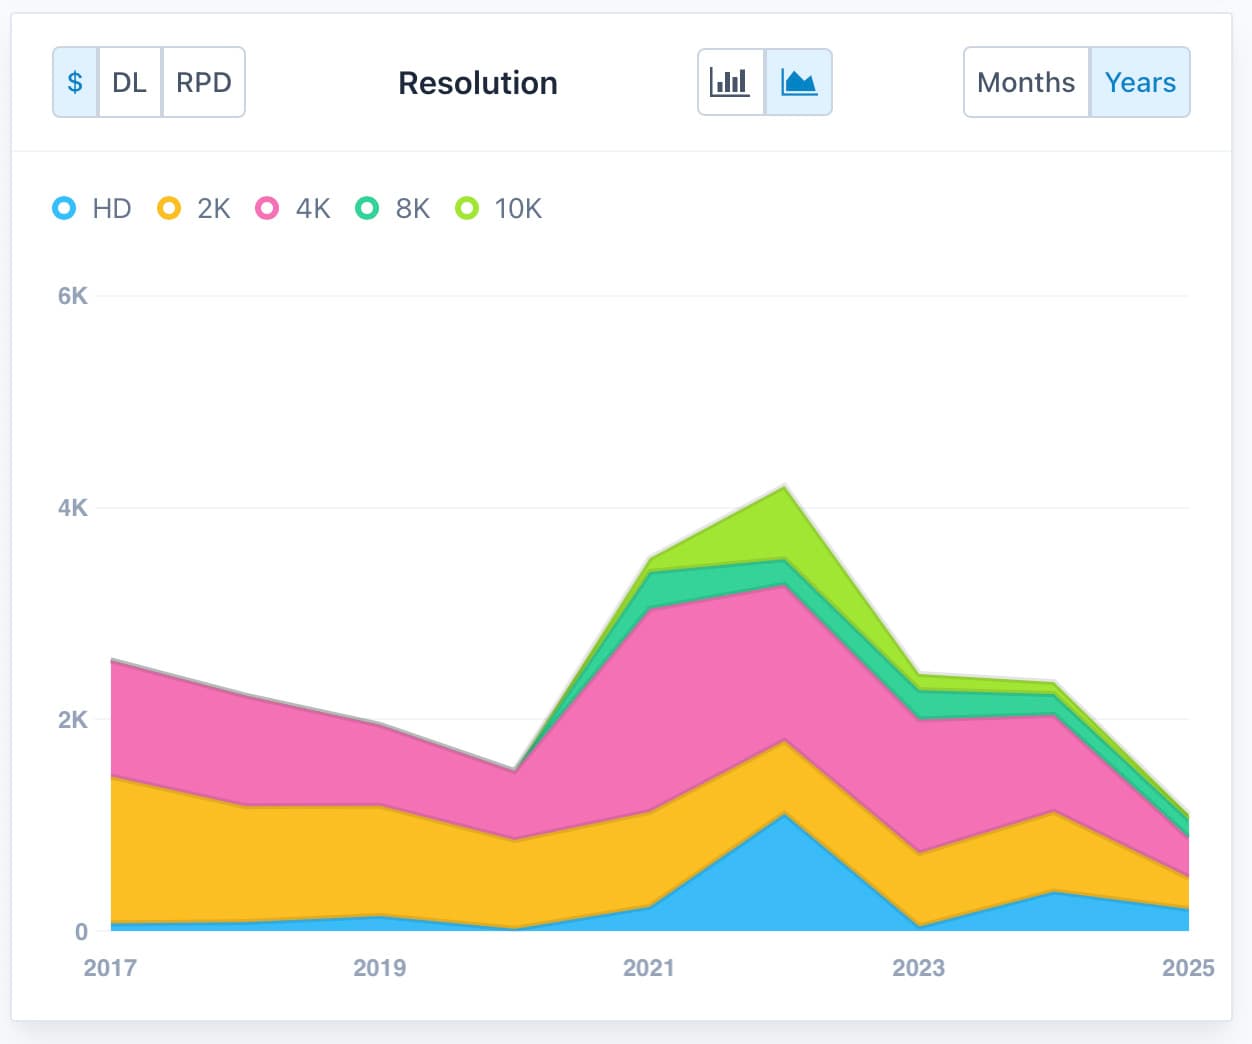Toggle the 4K series legend circle
The image size is (1252, 1044).
pos(267,208)
